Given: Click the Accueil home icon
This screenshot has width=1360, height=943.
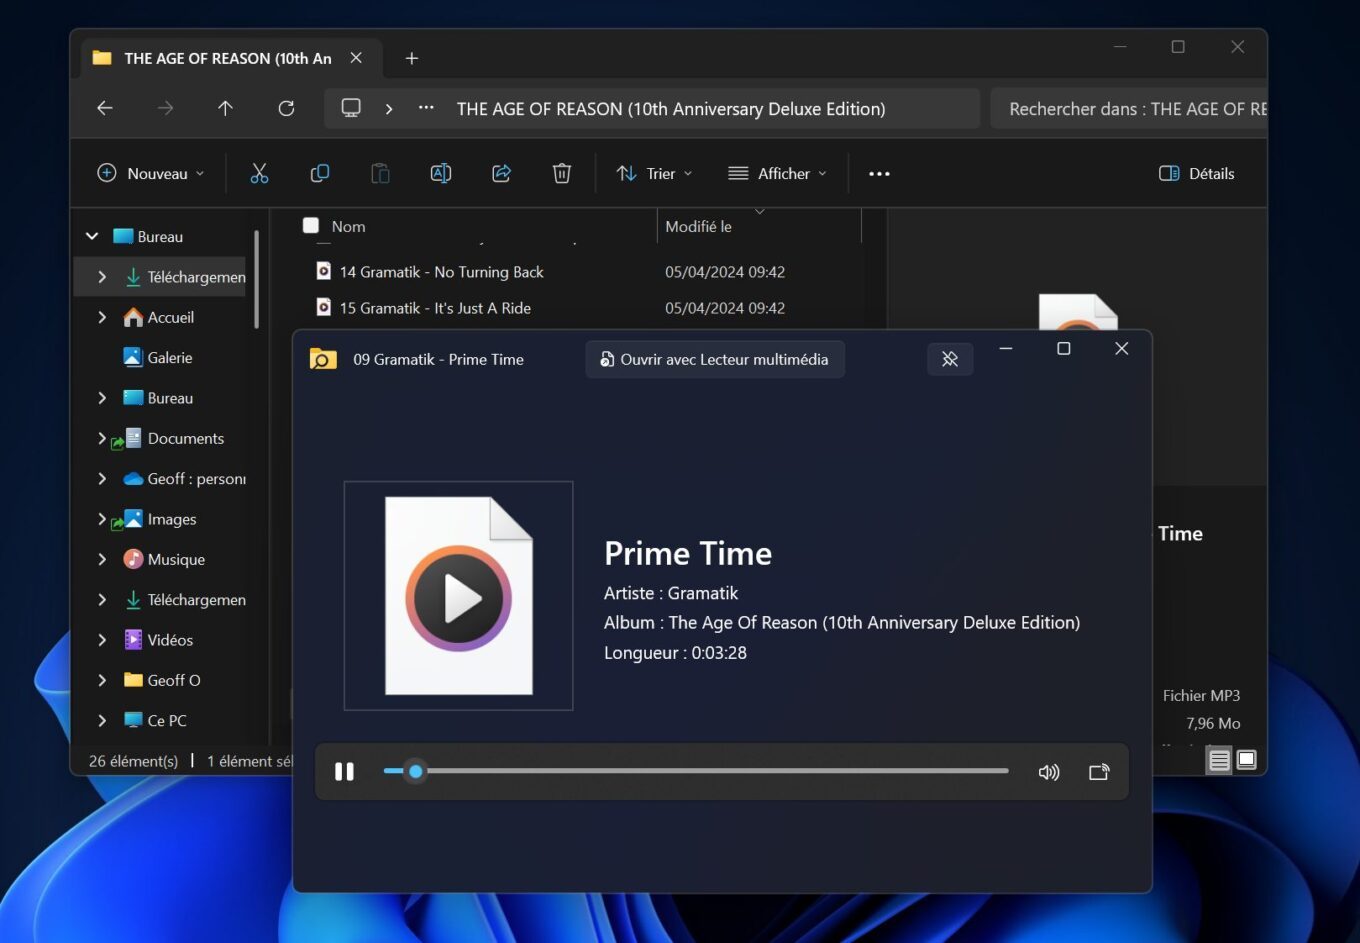Looking at the screenshot, I should point(133,317).
